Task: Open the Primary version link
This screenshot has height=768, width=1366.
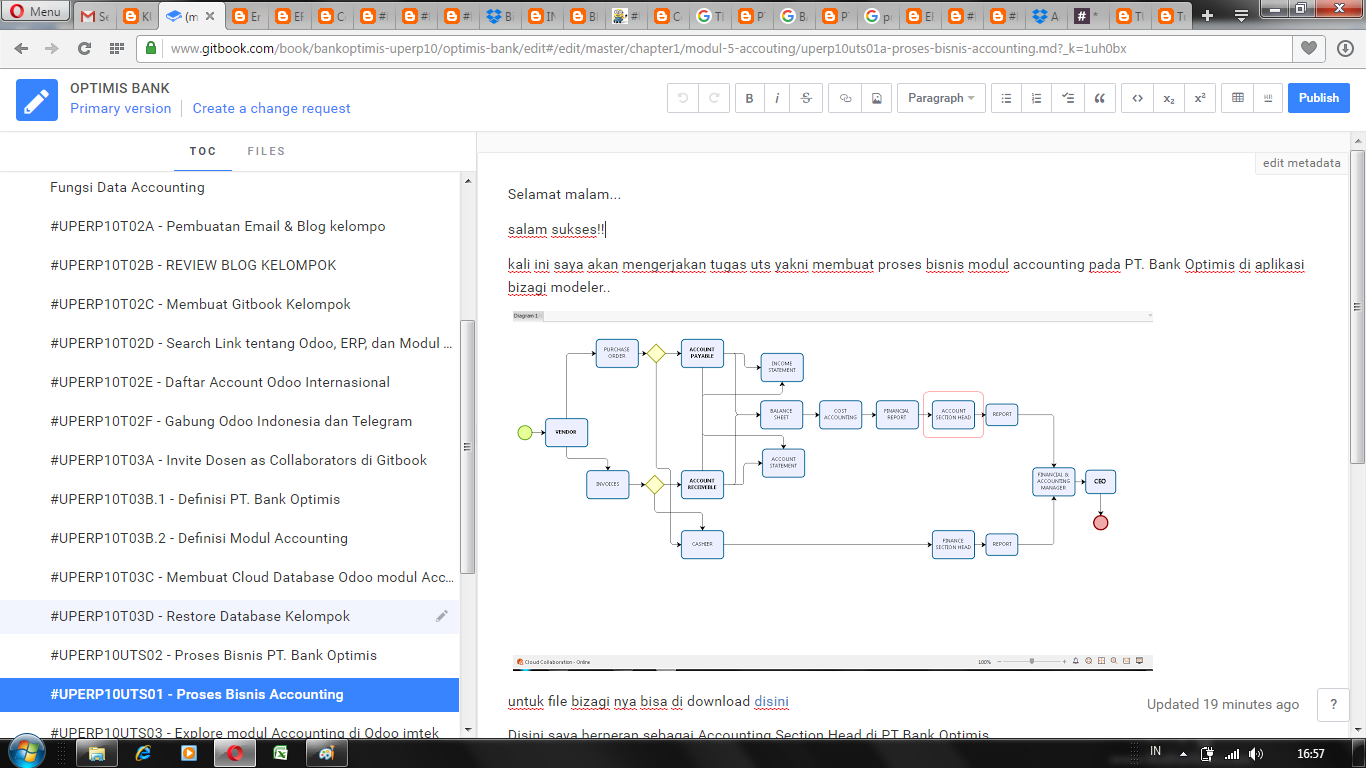Action: pos(120,108)
